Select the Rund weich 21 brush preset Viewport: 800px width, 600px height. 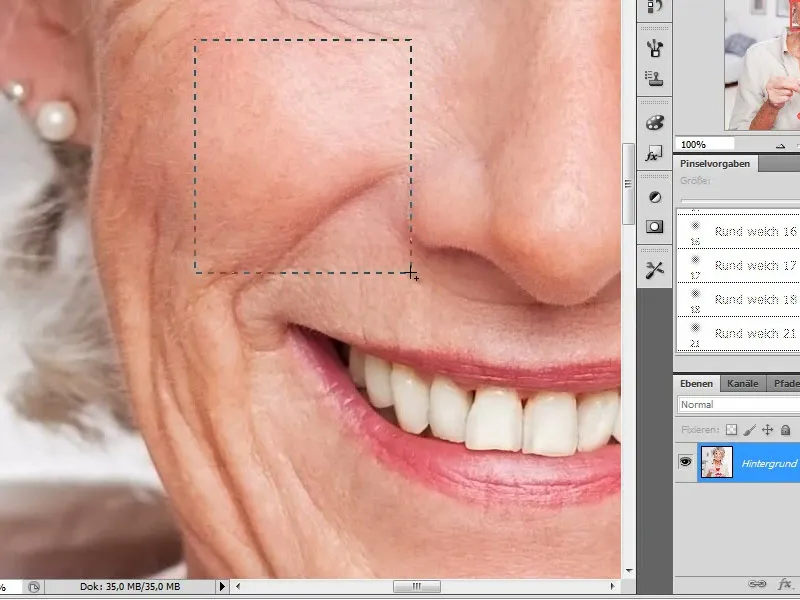[755, 333]
